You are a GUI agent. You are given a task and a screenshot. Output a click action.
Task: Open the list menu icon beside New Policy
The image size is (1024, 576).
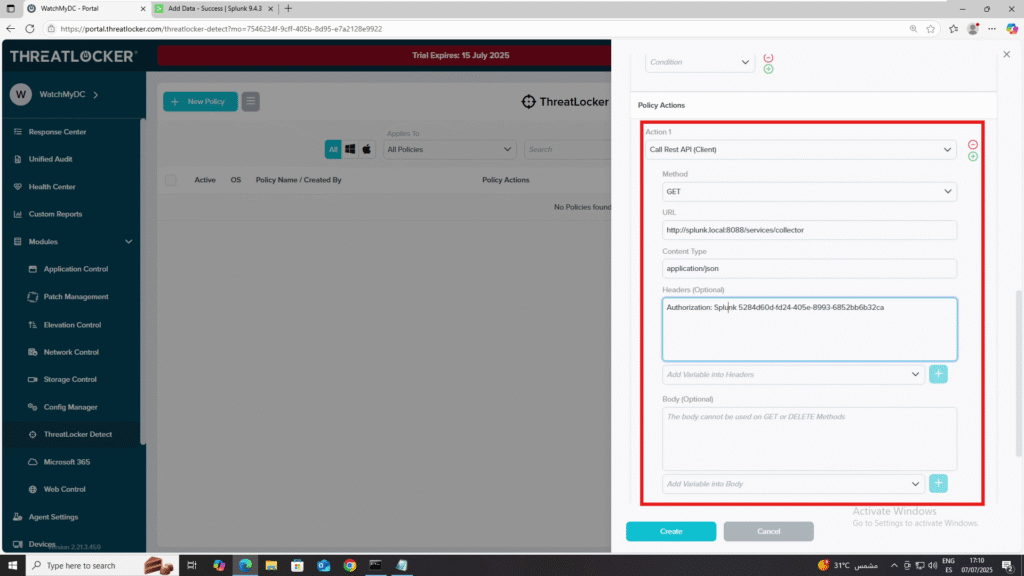point(250,101)
